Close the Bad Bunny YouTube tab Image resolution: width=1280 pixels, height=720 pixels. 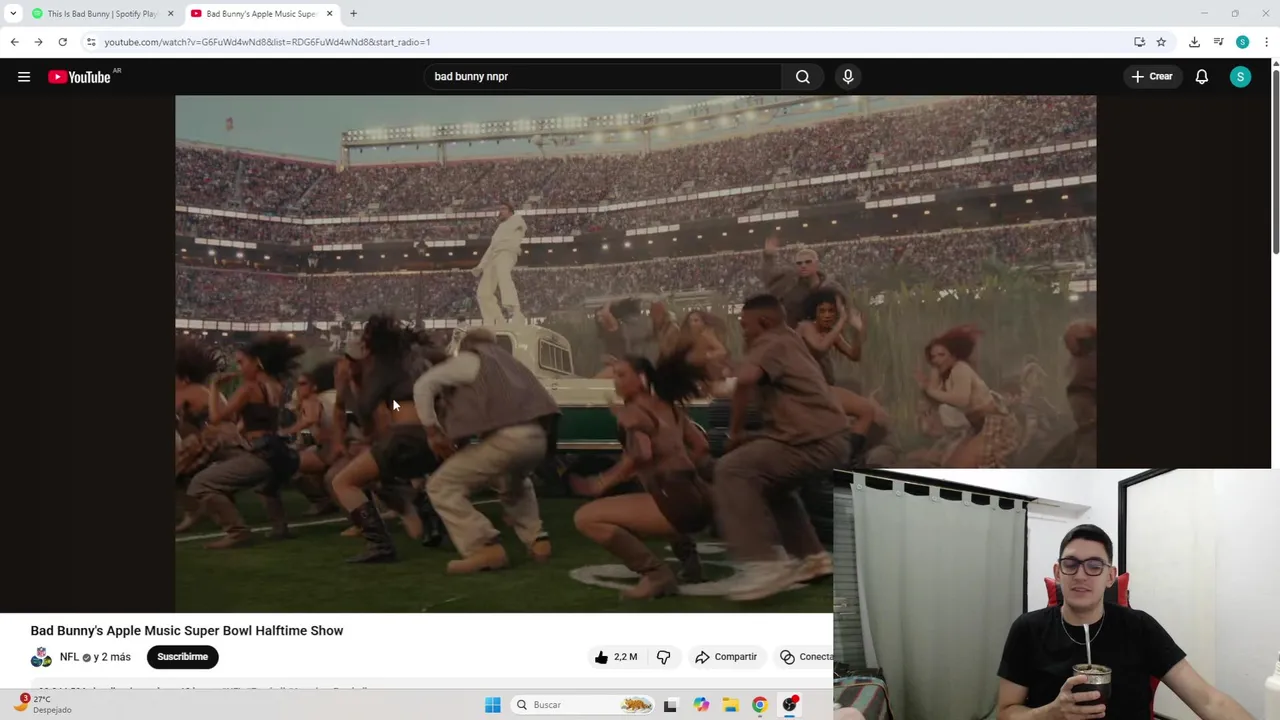point(329,14)
